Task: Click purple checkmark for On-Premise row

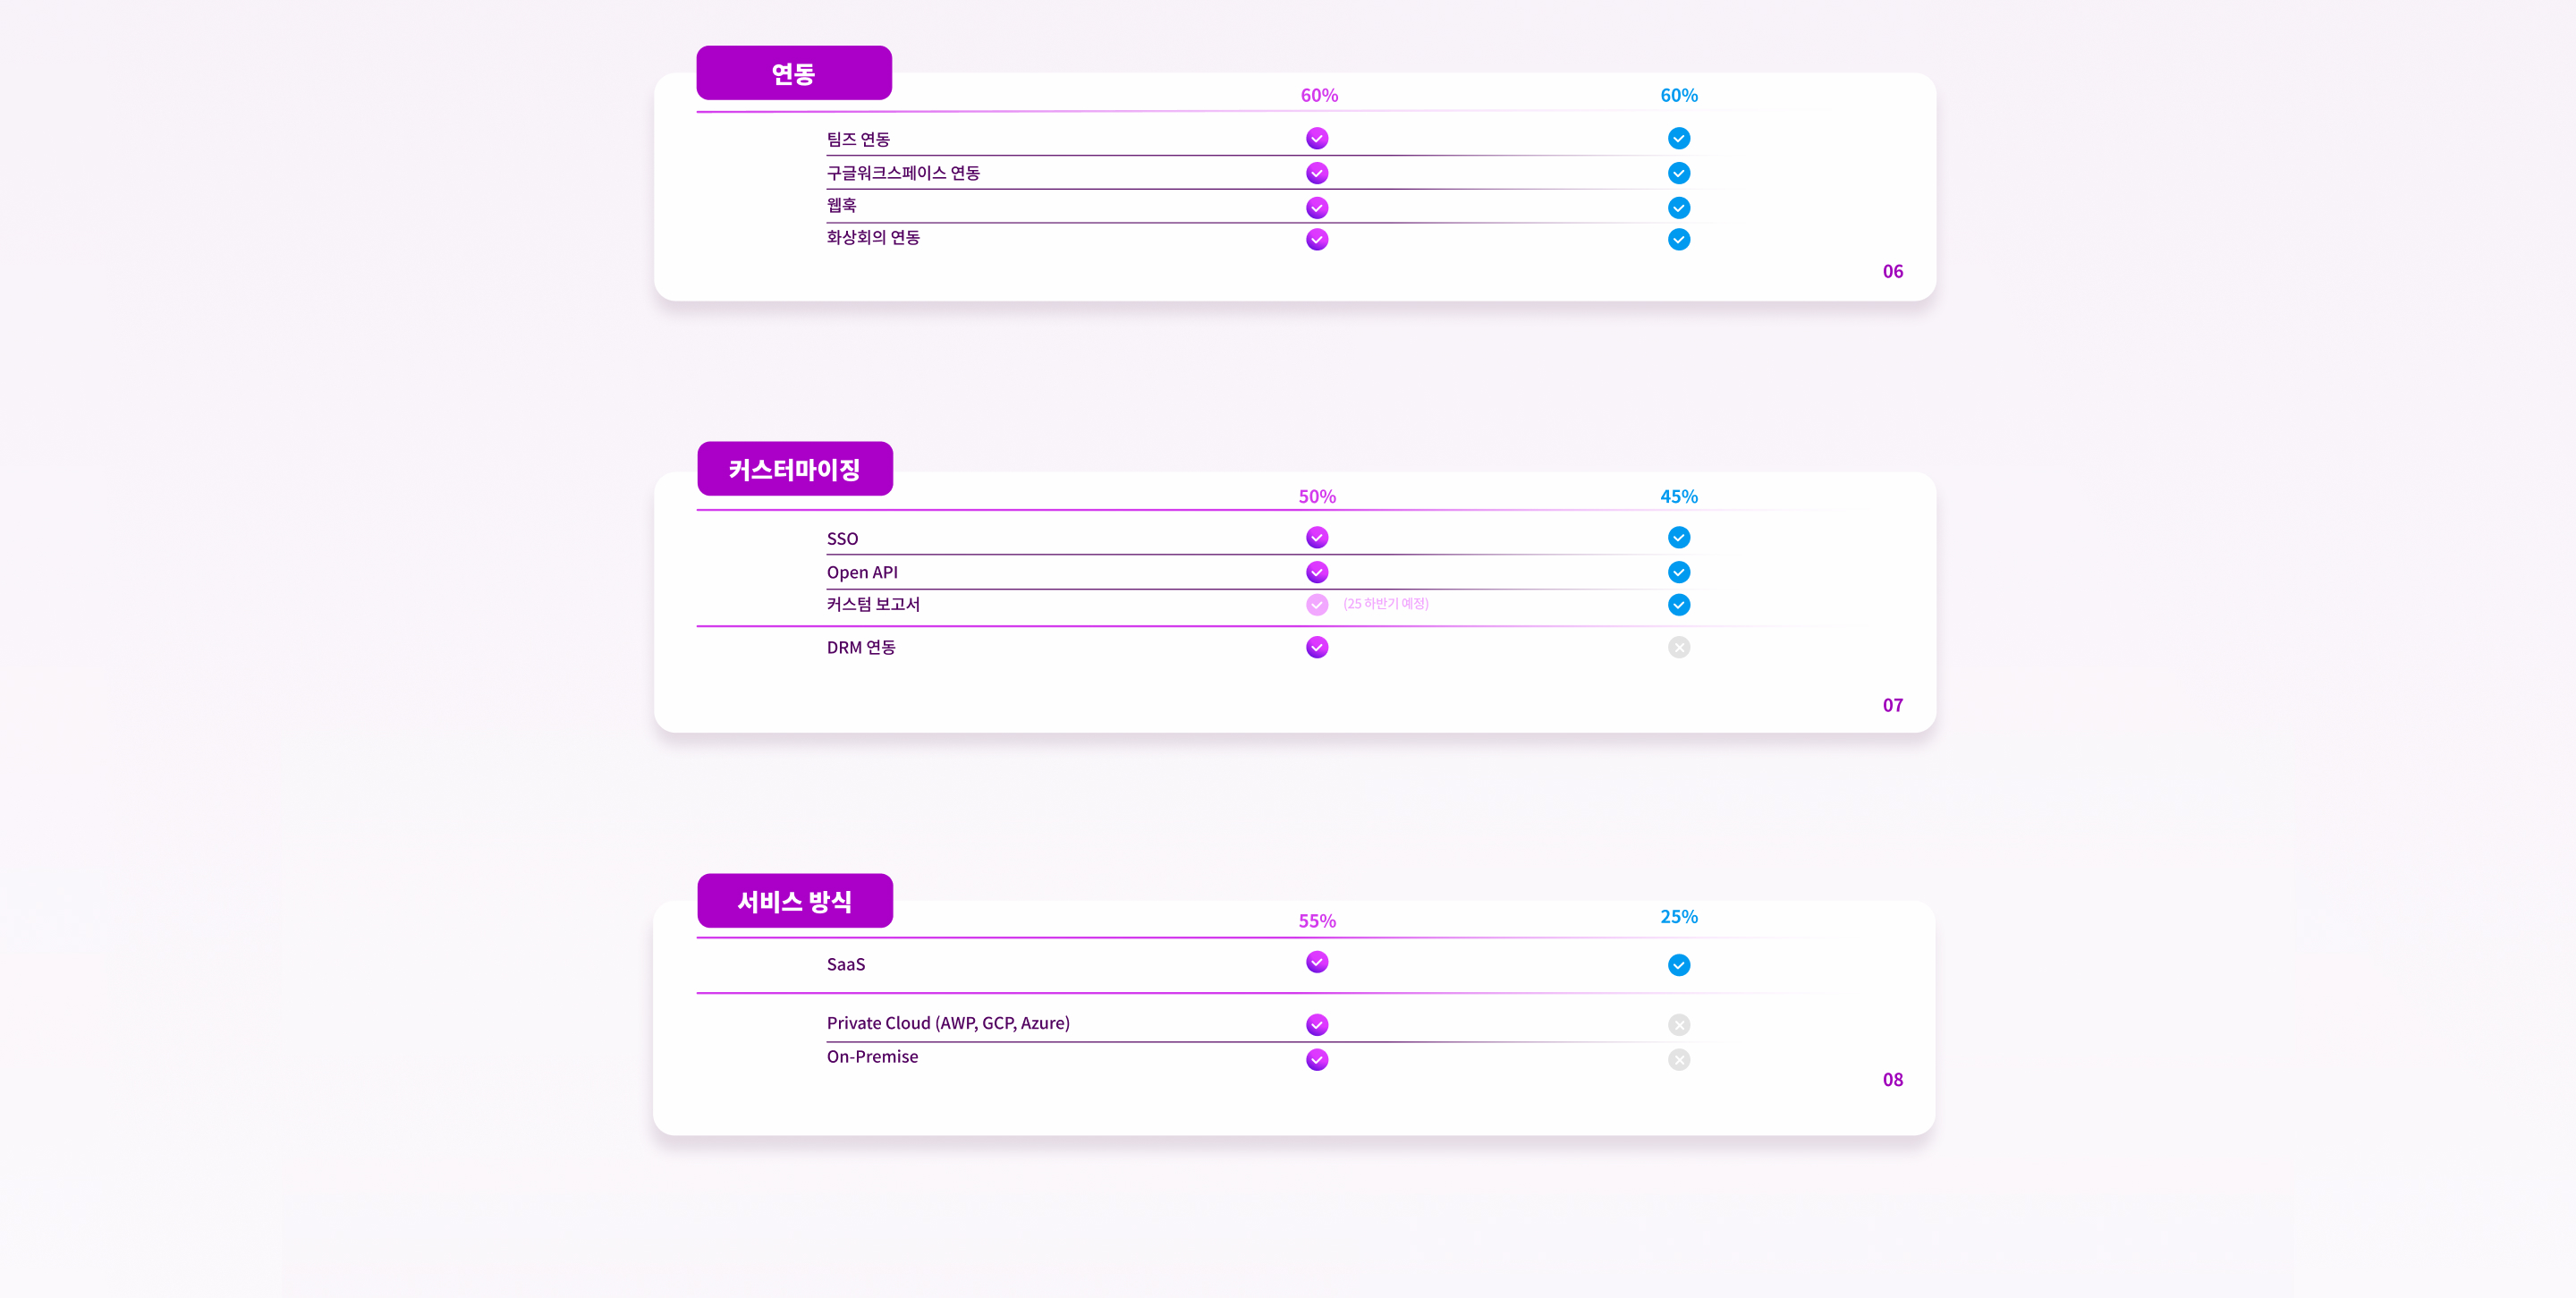Action: pos(1317,1059)
